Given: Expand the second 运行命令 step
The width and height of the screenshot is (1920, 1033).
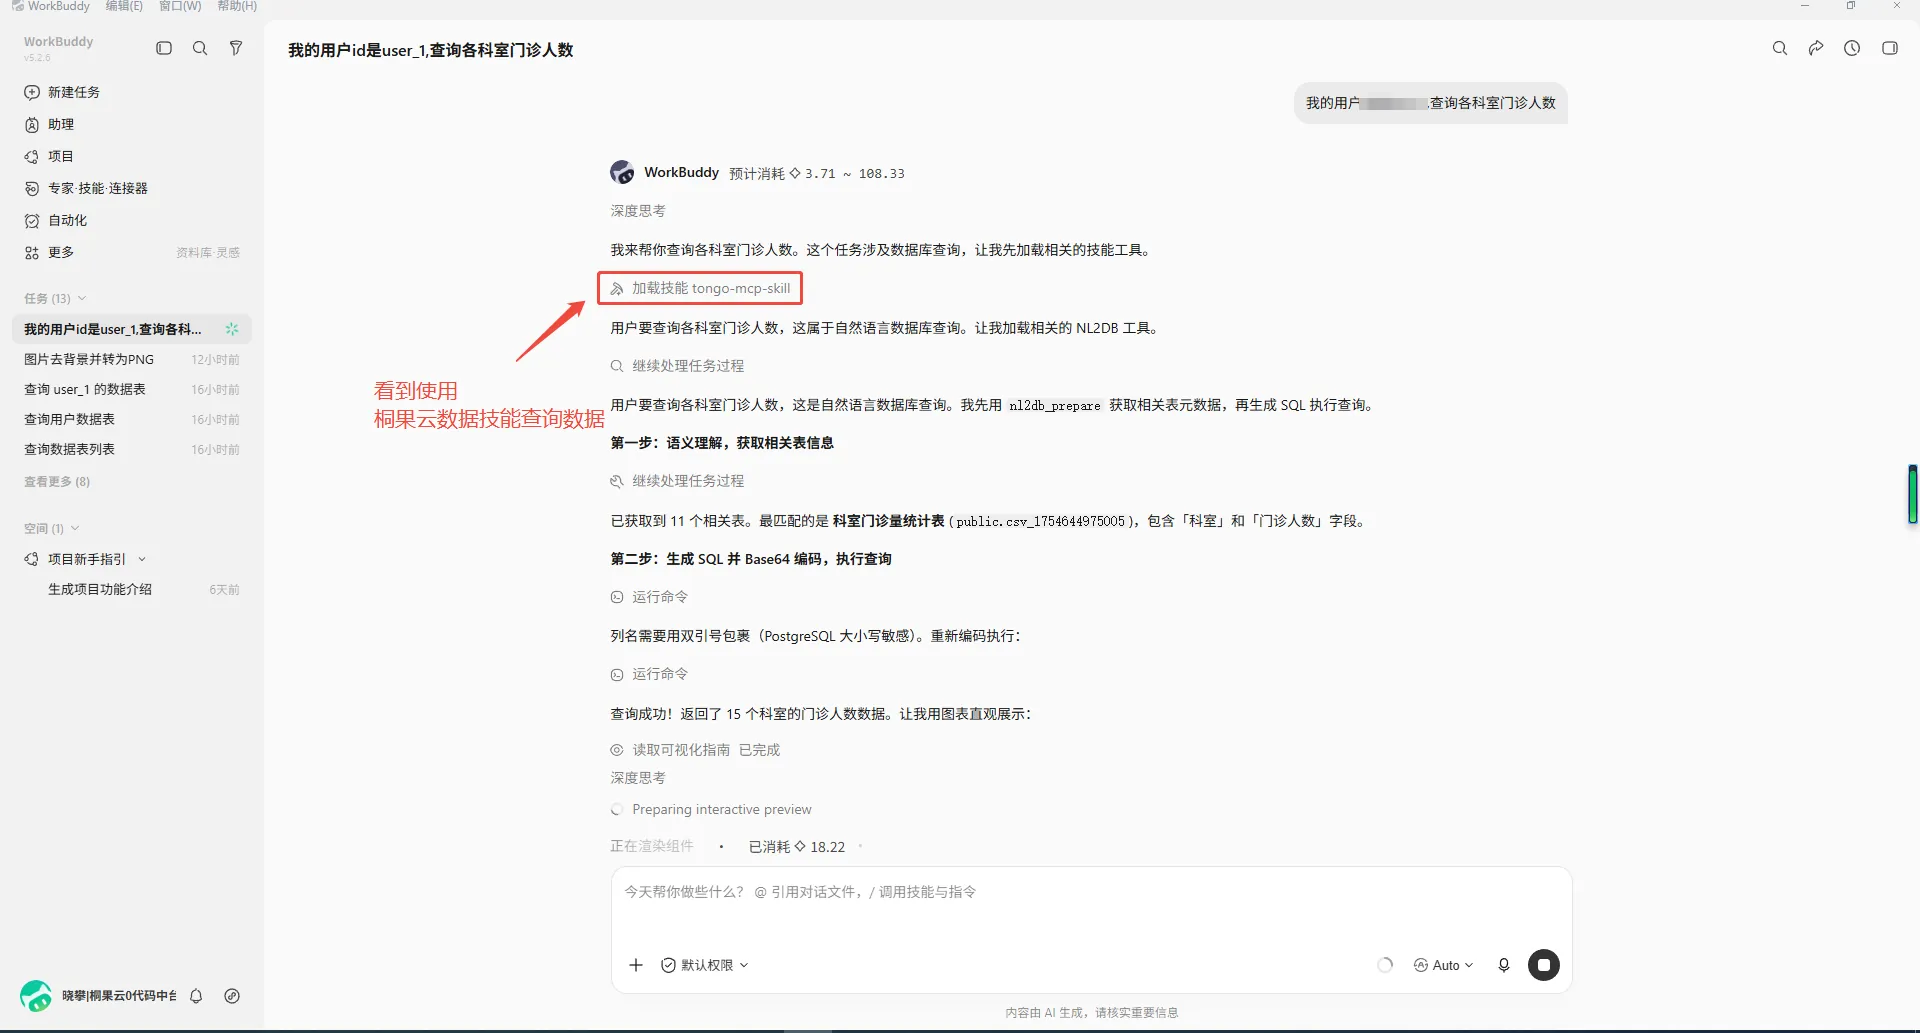Looking at the screenshot, I should 650,674.
